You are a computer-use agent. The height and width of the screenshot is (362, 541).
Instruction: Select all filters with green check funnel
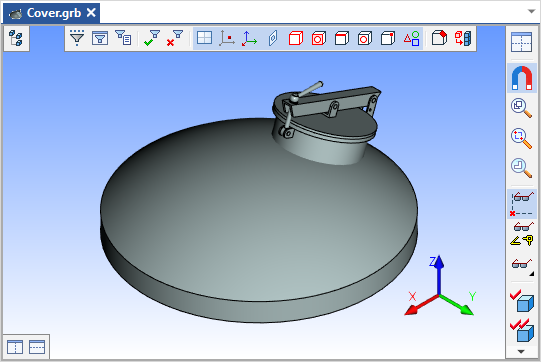tap(152, 38)
